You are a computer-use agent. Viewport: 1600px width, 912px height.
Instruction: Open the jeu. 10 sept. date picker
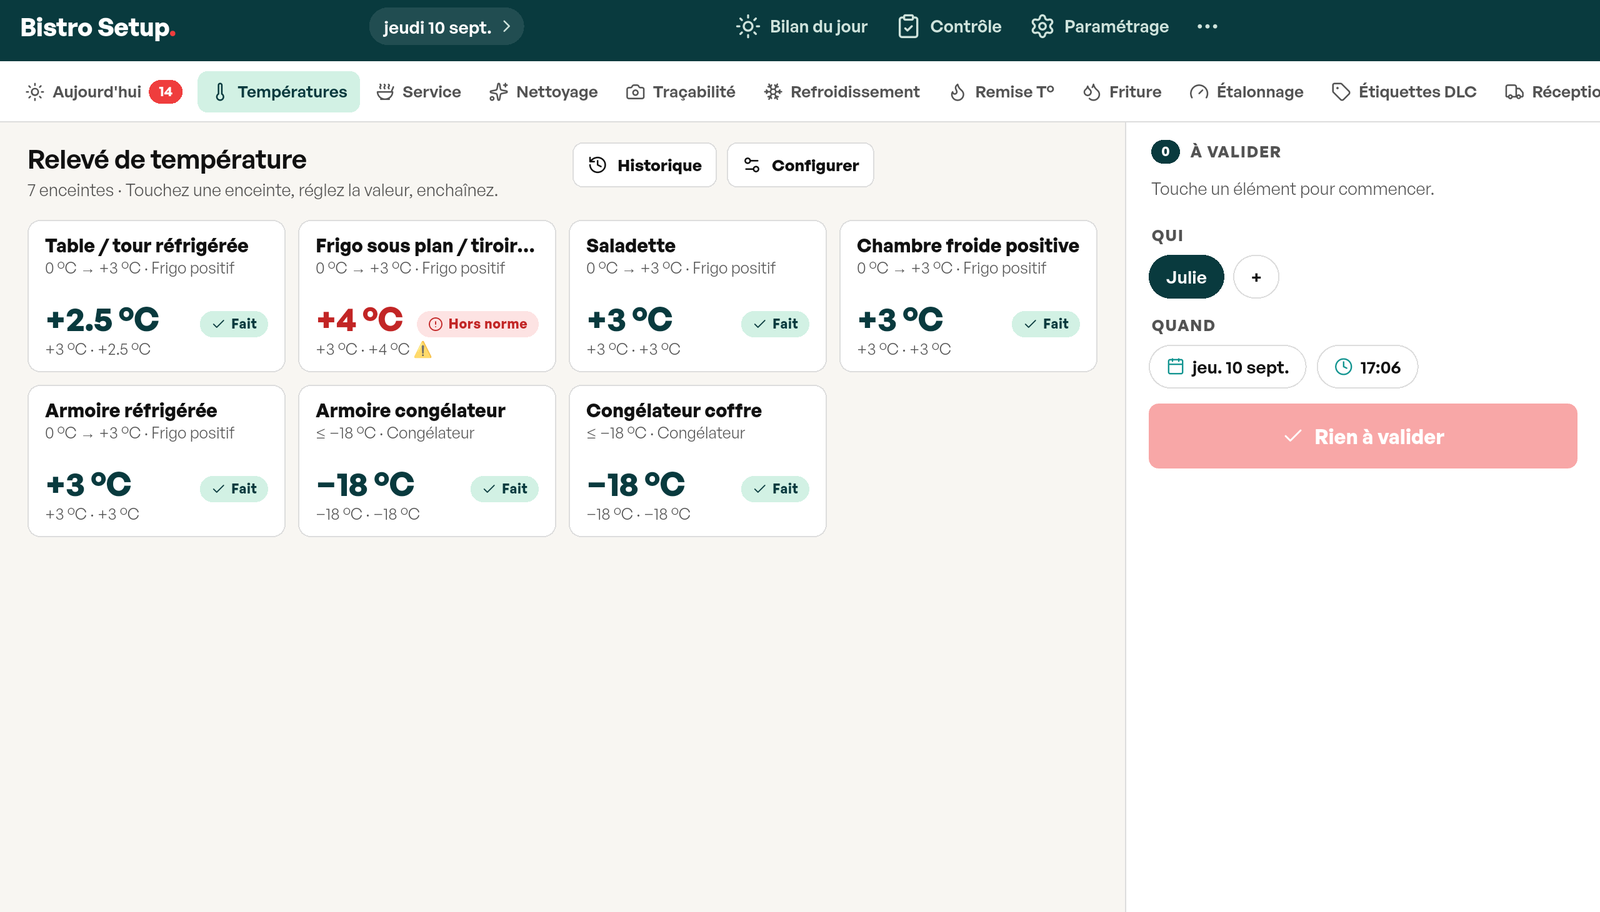(1227, 367)
